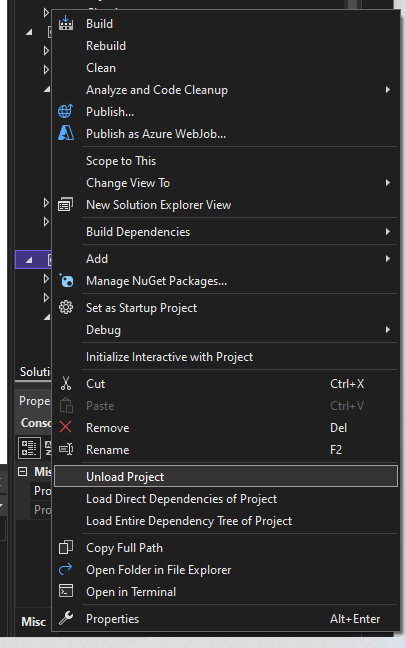
Task: Select New Solution Explorer View
Action: tap(226, 205)
